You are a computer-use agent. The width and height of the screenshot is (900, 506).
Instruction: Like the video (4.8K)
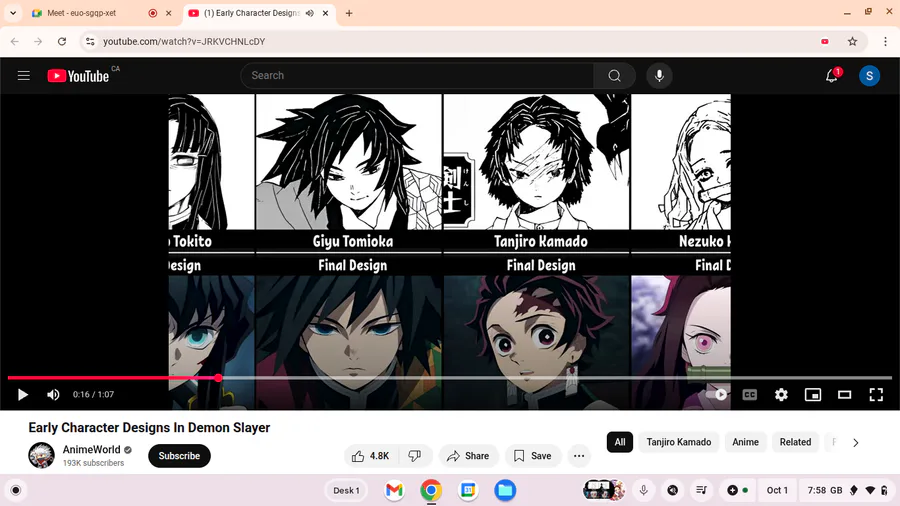coord(370,456)
